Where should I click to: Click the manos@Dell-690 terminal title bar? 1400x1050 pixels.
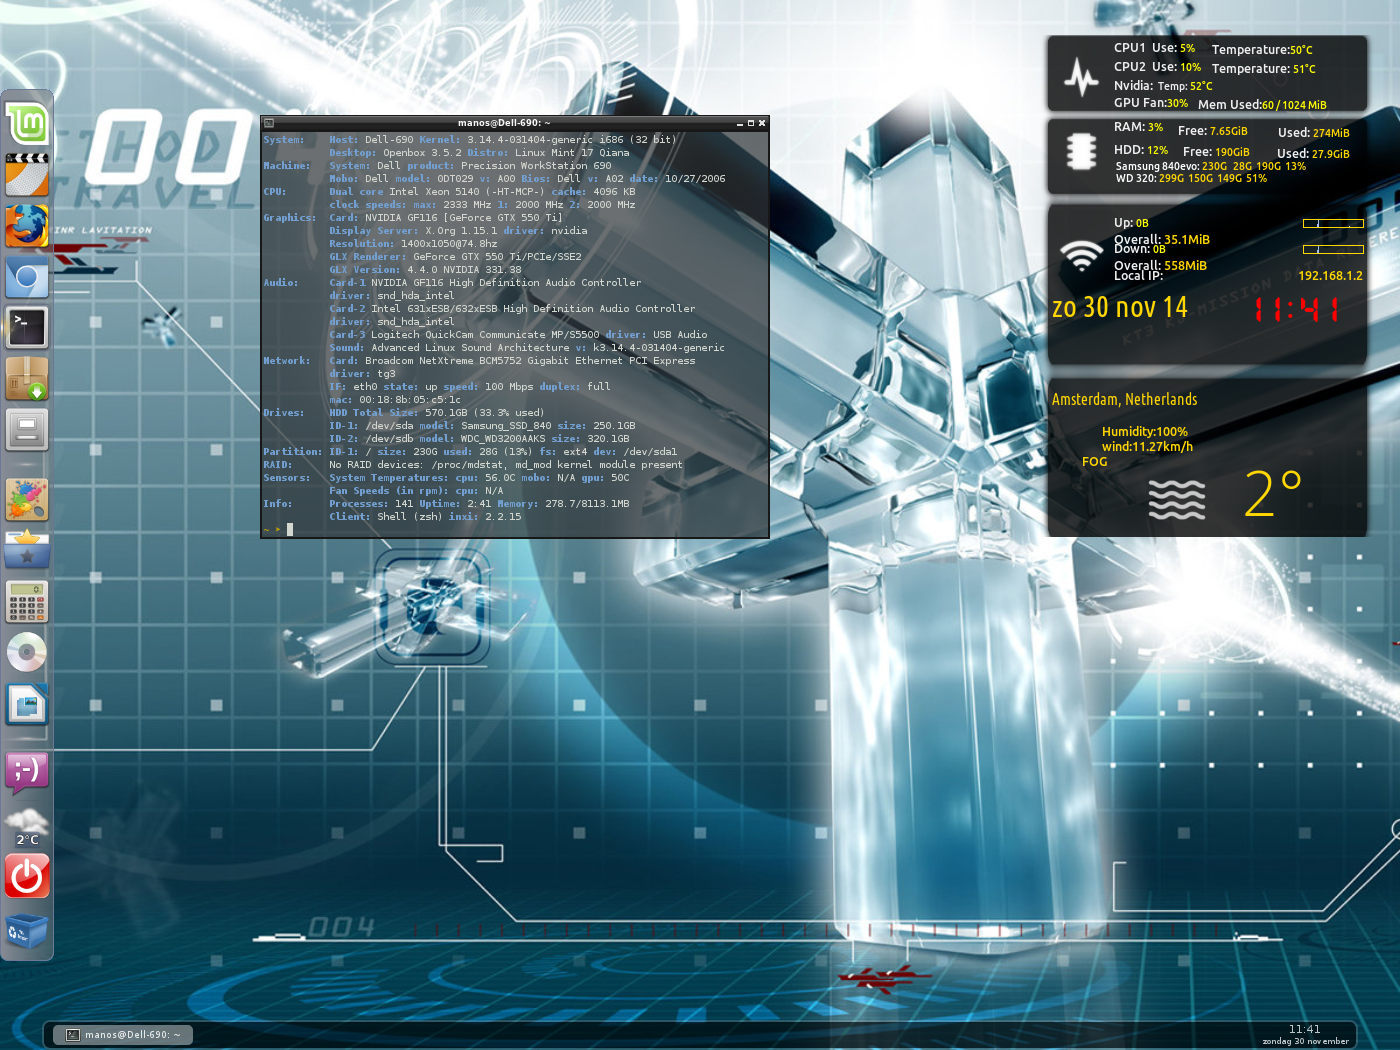(504, 123)
